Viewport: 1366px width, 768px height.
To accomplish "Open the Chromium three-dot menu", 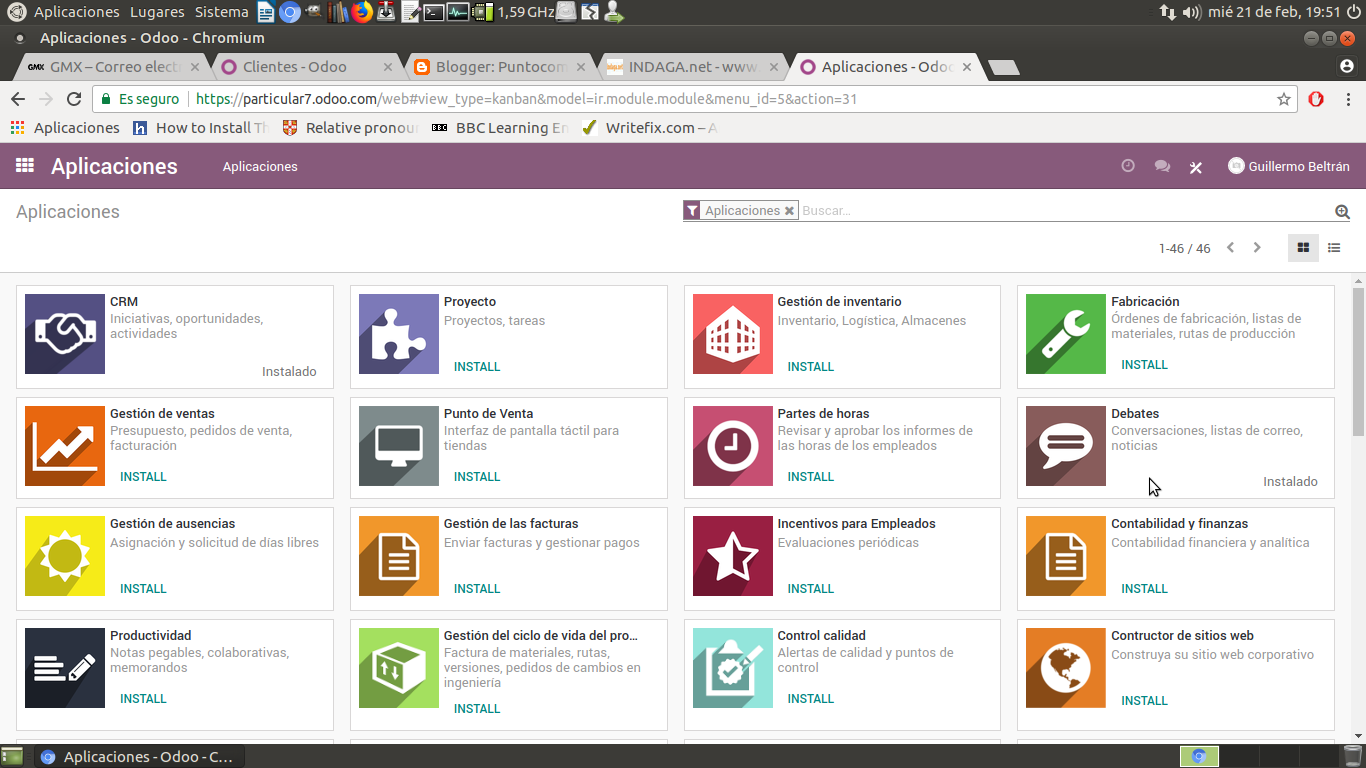I will pyautogui.click(x=1348, y=99).
